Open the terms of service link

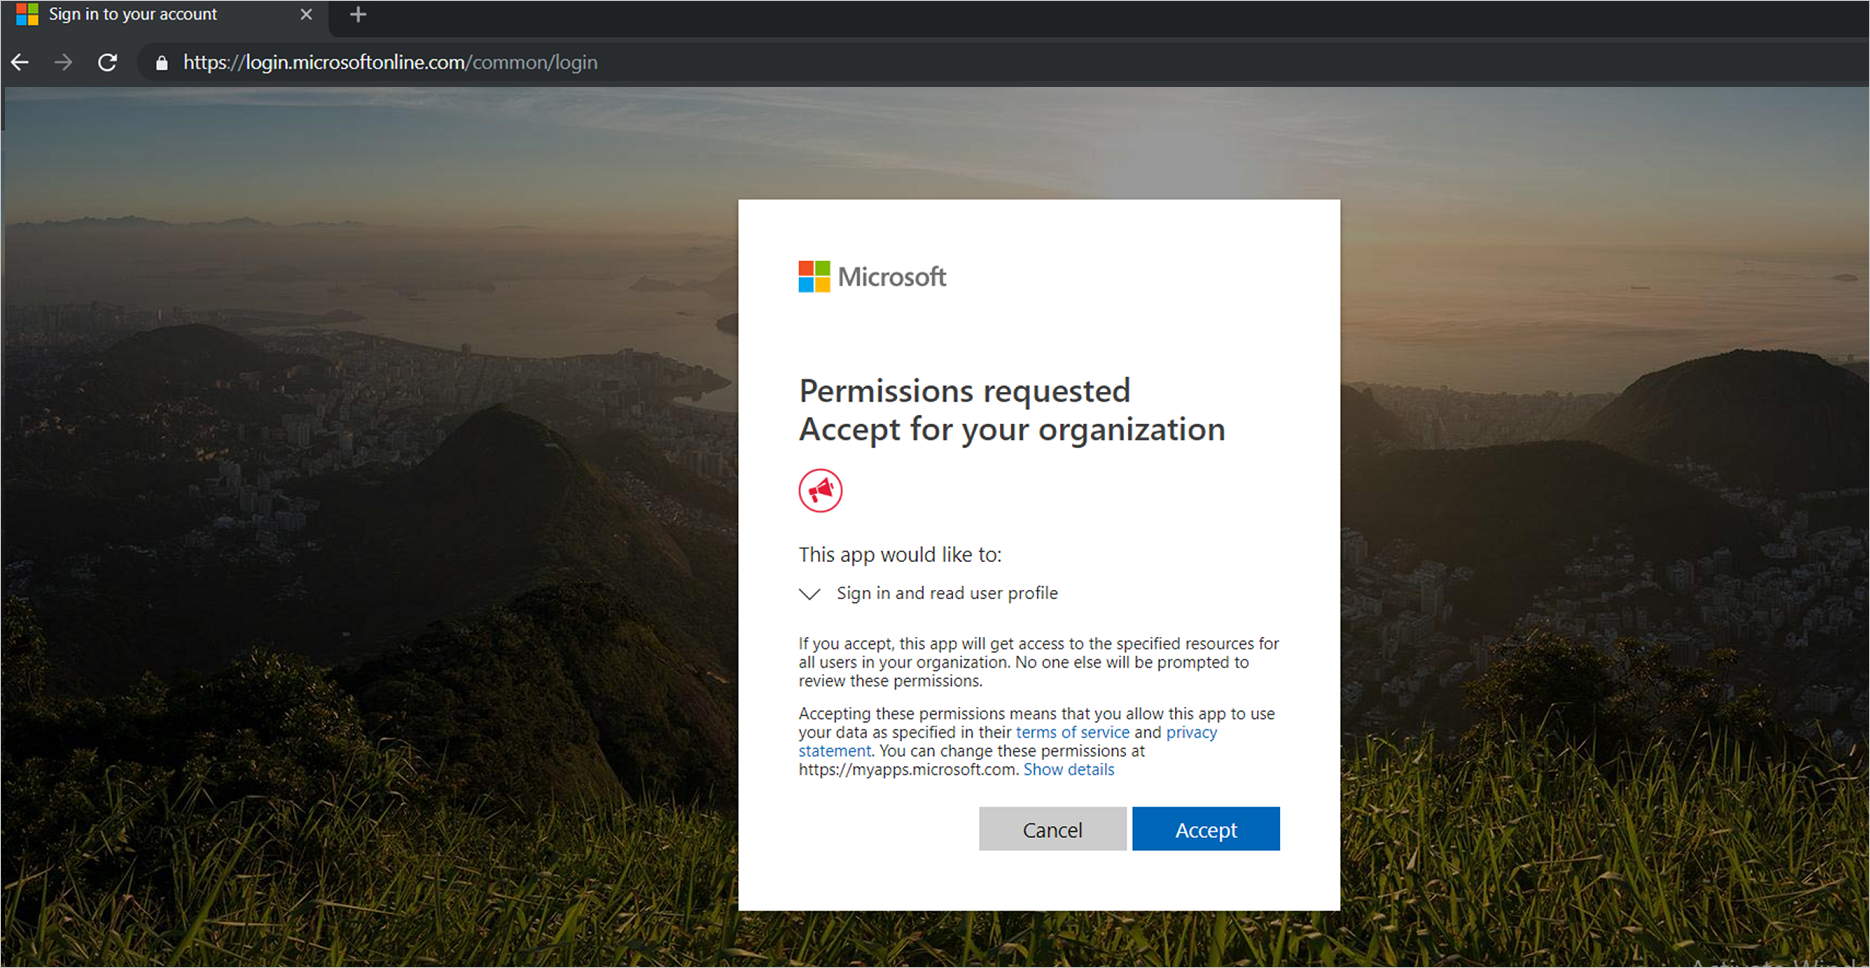pos(1072,732)
